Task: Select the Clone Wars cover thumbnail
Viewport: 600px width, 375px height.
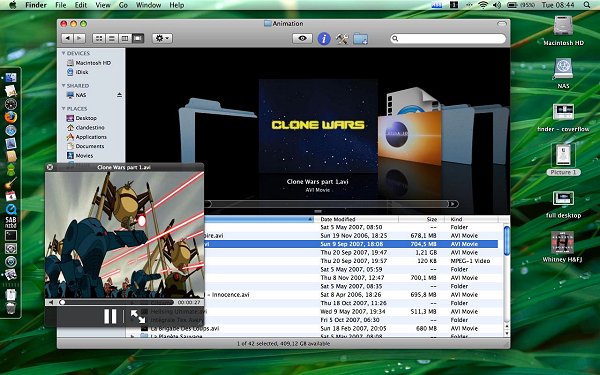Action: click(x=318, y=126)
